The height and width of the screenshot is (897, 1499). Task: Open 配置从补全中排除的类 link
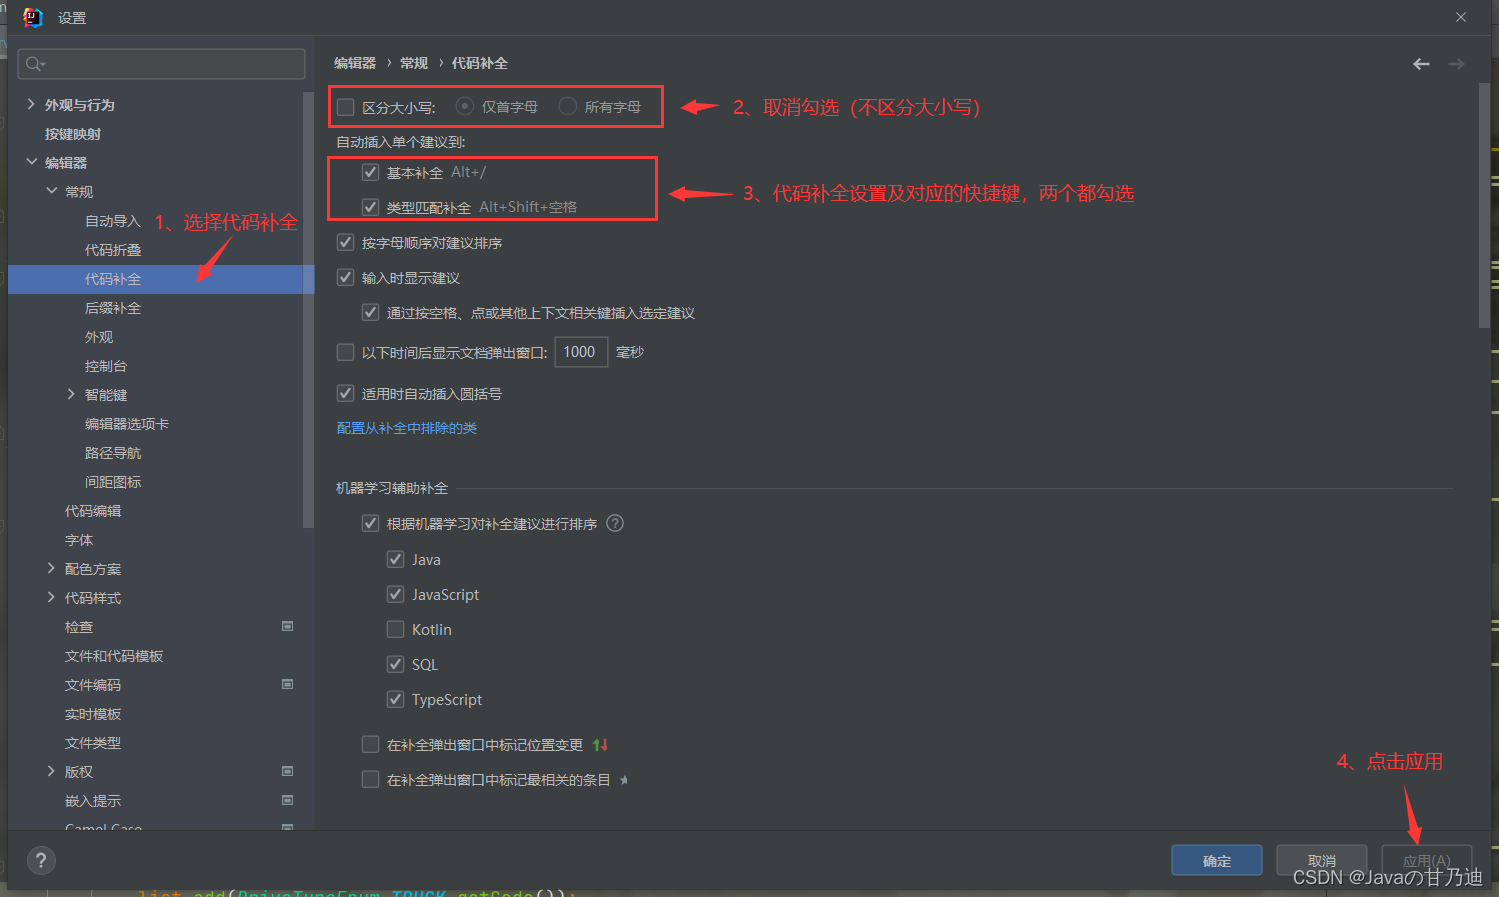407,428
